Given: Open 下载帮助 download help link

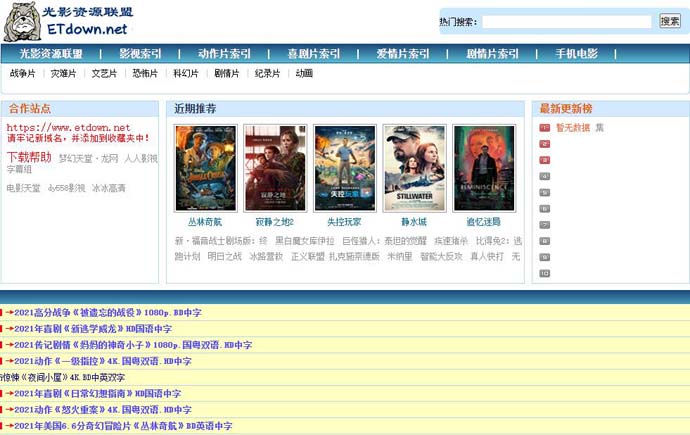Looking at the screenshot, I should click(x=29, y=157).
